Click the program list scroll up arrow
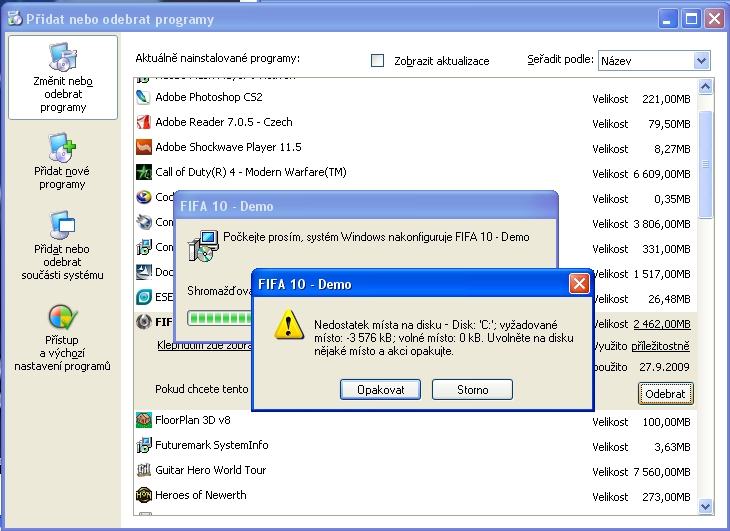730x531 pixels. click(705, 87)
